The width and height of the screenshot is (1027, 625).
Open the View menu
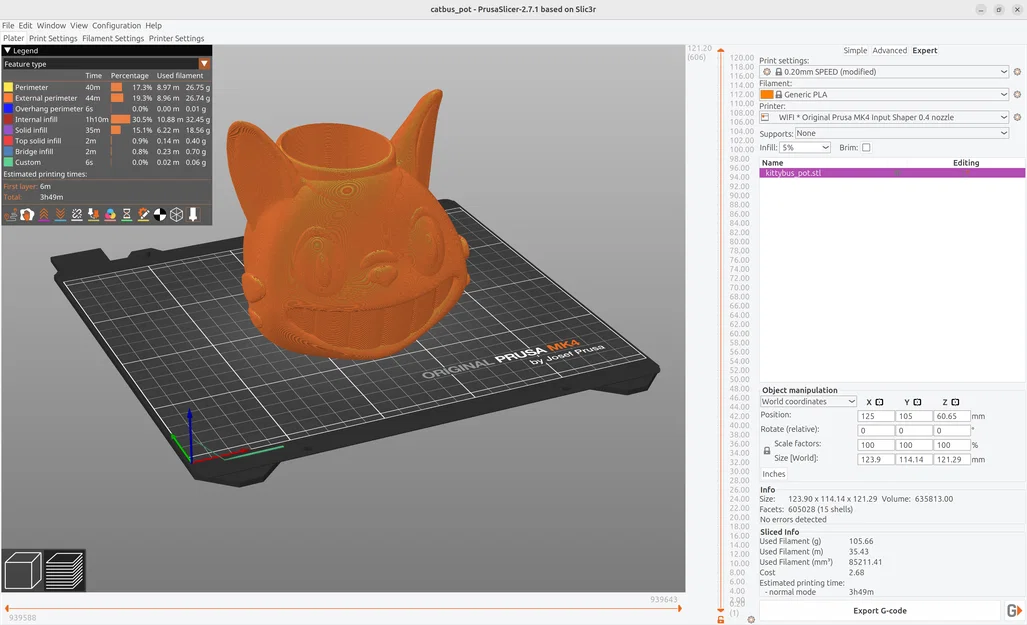pyautogui.click(x=79, y=26)
